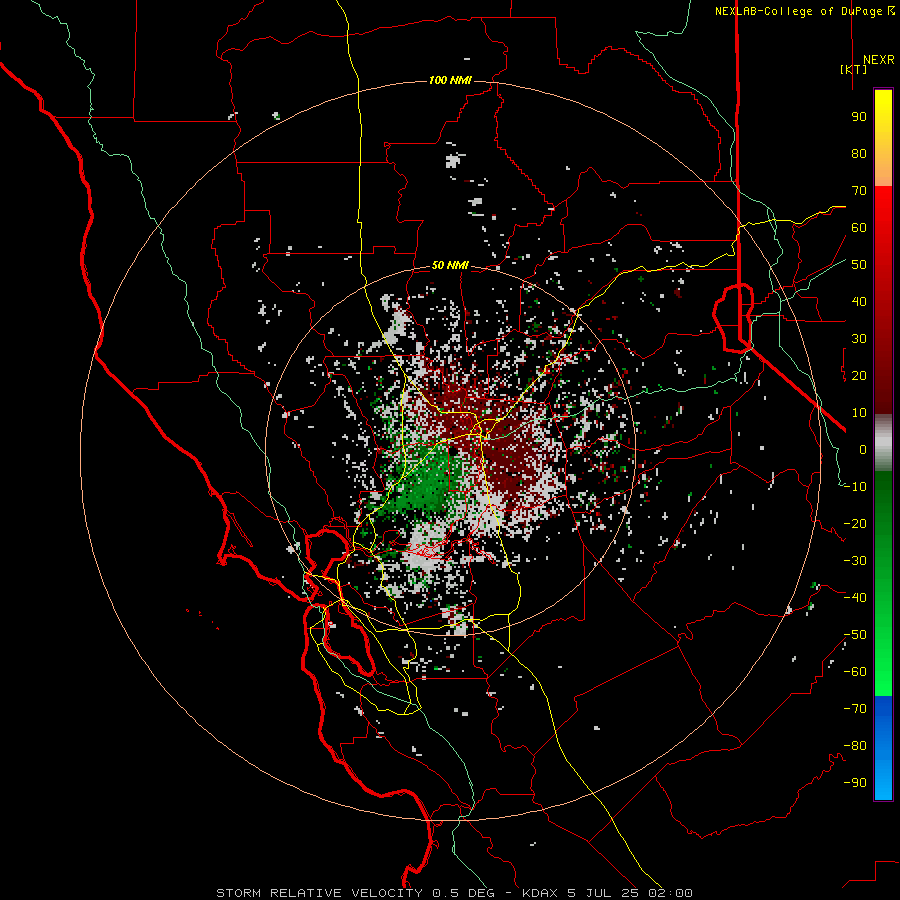Click the positive 50 scale value
Viewport: 900px width, 900px height.
[859, 265]
